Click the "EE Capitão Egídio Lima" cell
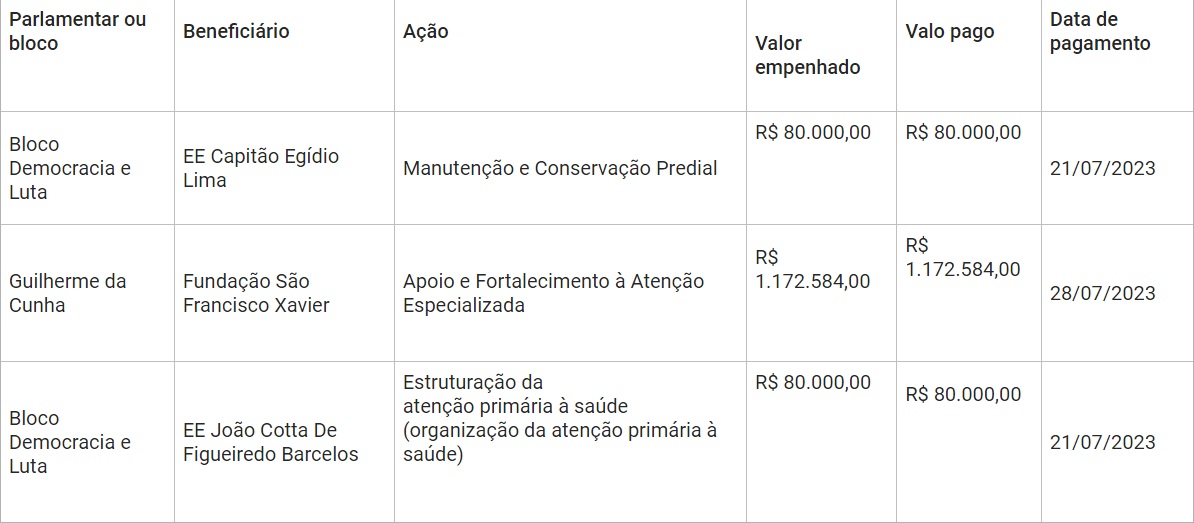This screenshot has width=1194, height=523. [x=261, y=168]
